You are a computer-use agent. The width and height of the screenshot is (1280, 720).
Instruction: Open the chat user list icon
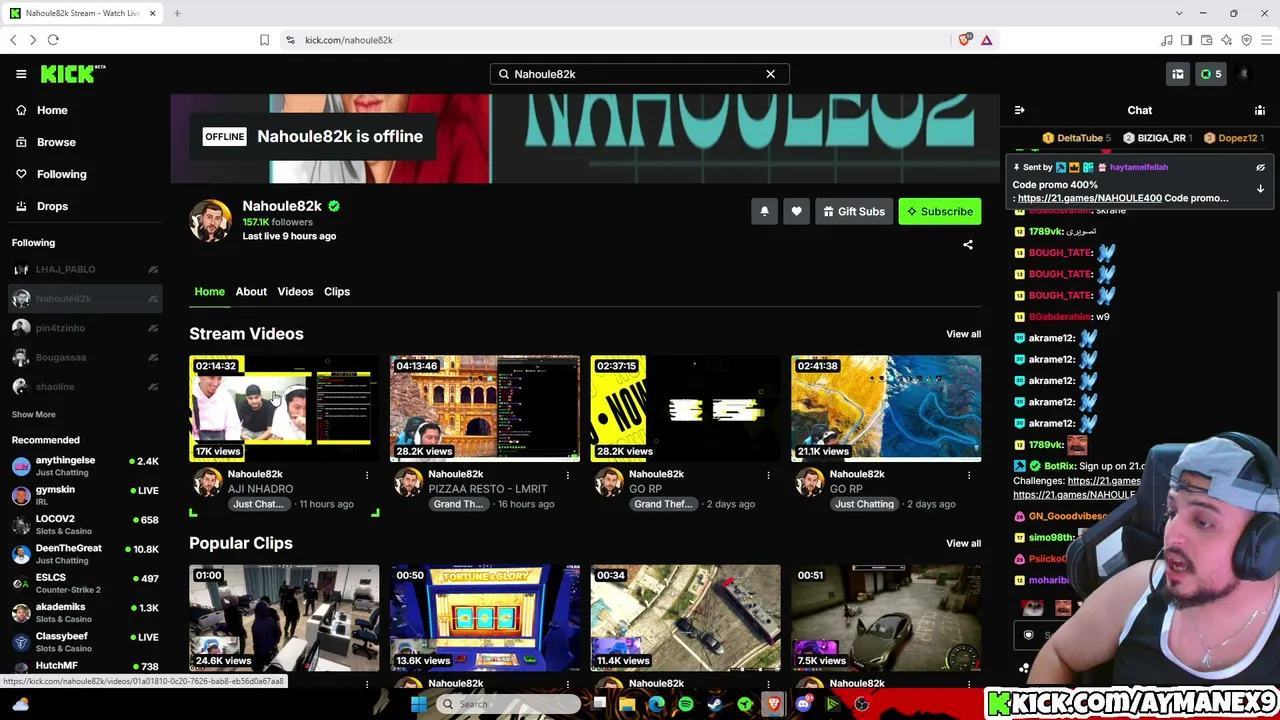point(1260,110)
